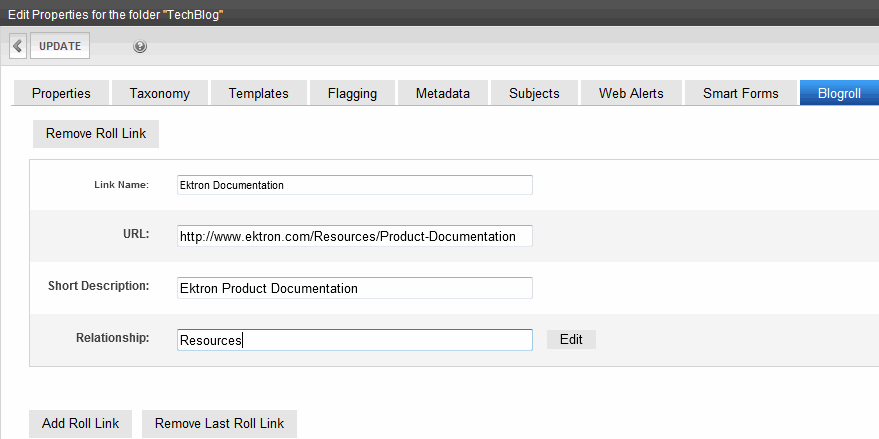The height and width of the screenshot is (439, 879).
Task: Click Edit next to Relationship
Action: point(571,339)
